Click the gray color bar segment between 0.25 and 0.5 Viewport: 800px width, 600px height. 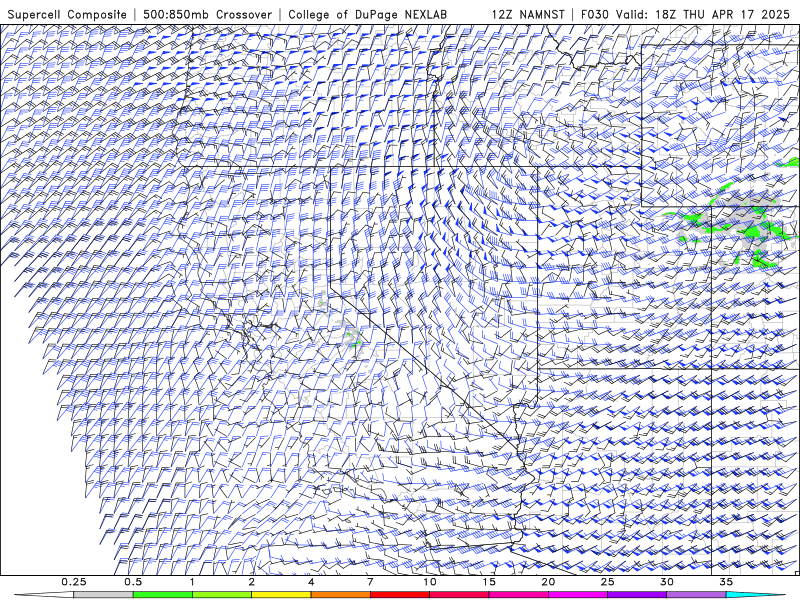tap(103, 595)
